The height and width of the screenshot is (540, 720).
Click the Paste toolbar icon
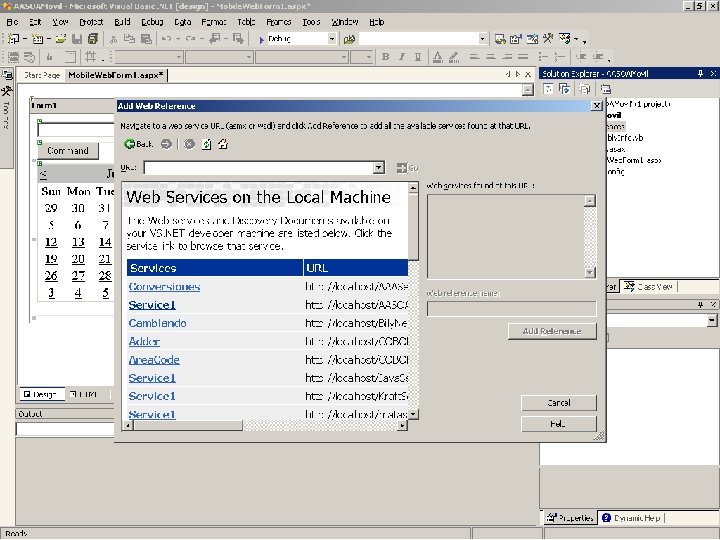146,39
